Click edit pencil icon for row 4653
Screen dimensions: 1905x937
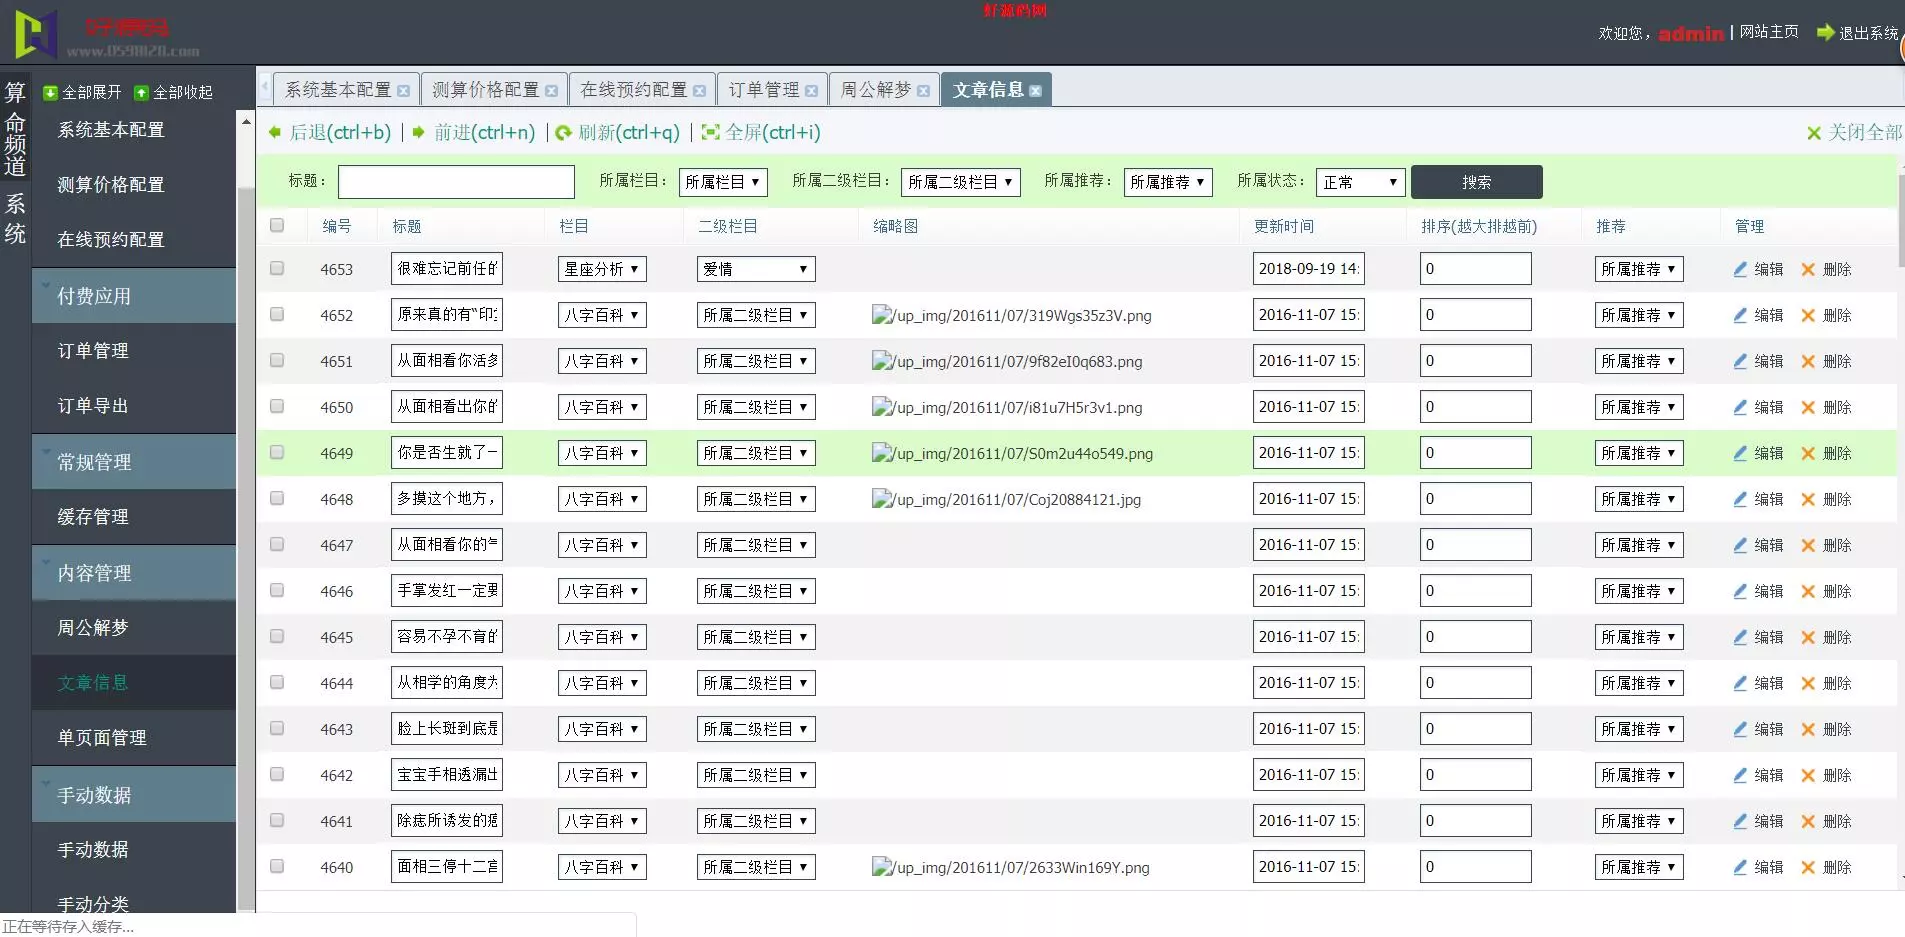1740,269
